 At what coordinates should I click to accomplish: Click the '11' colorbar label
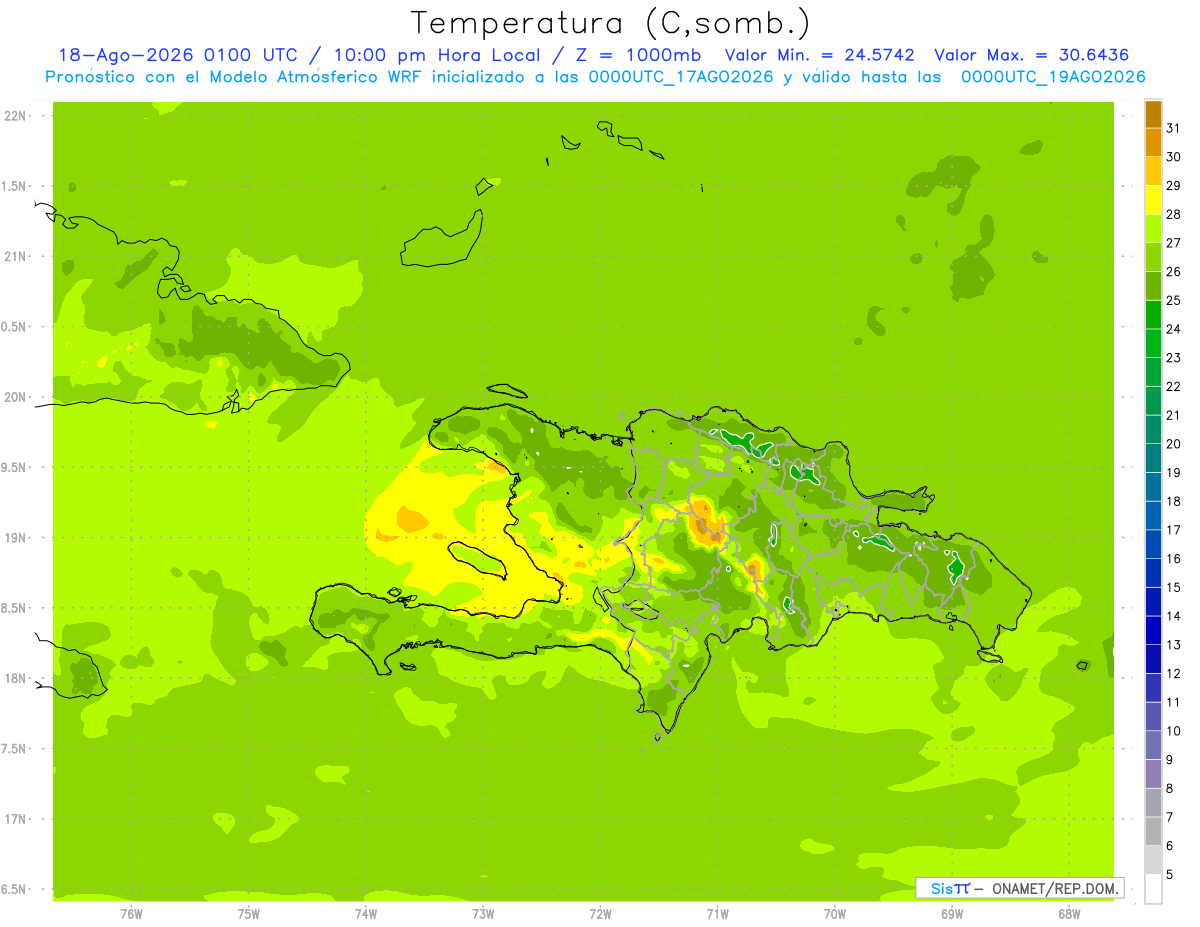[1174, 702]
